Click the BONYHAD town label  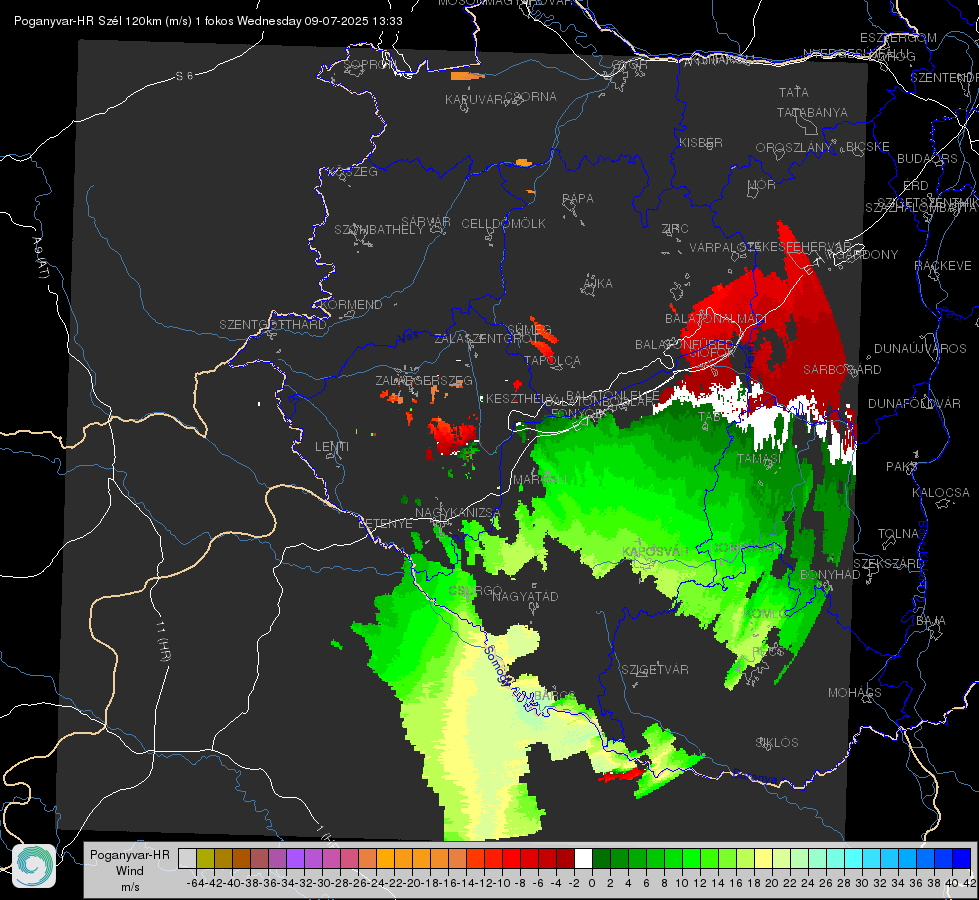[830, 574]
